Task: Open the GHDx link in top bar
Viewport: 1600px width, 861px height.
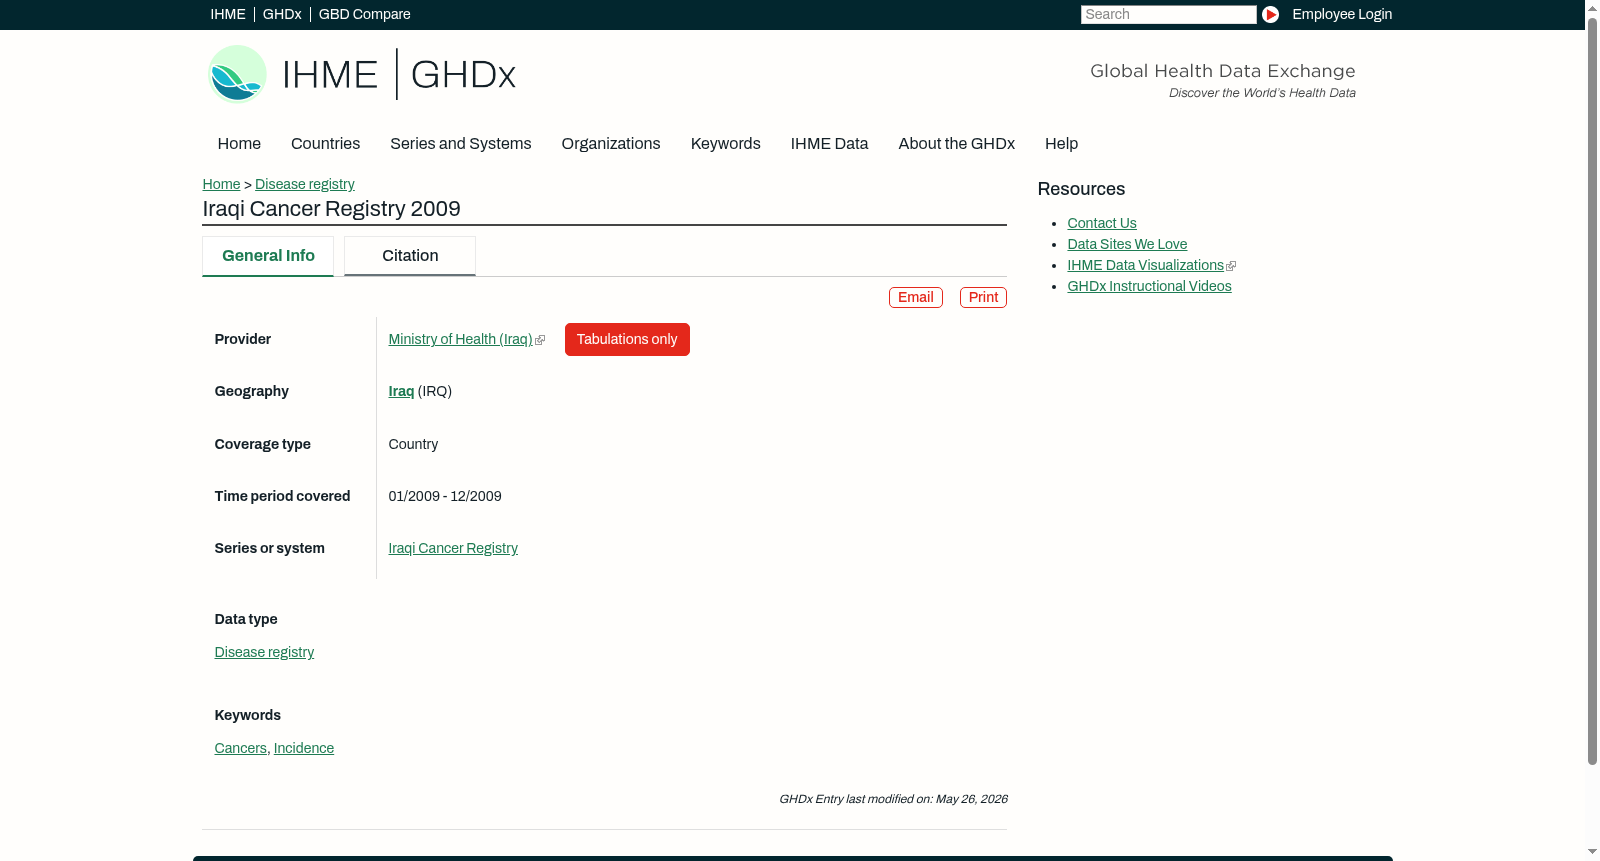Action: click(x=282, y=14)
